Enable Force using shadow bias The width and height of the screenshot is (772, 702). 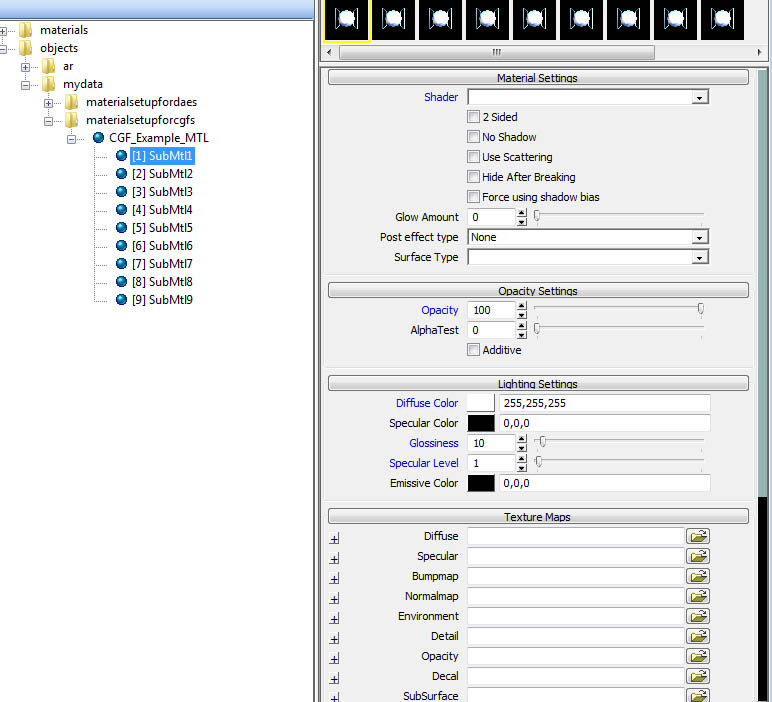point(473,197)
